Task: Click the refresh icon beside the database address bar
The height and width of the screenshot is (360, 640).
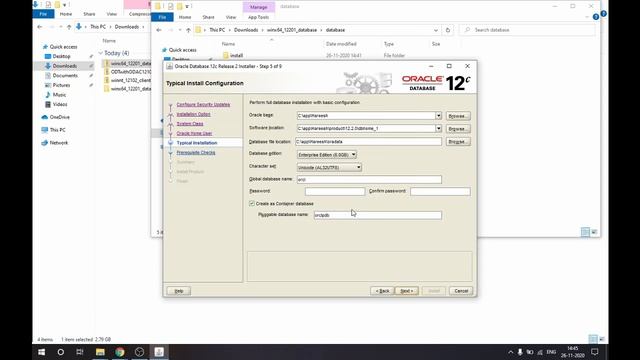Action: 448,30
